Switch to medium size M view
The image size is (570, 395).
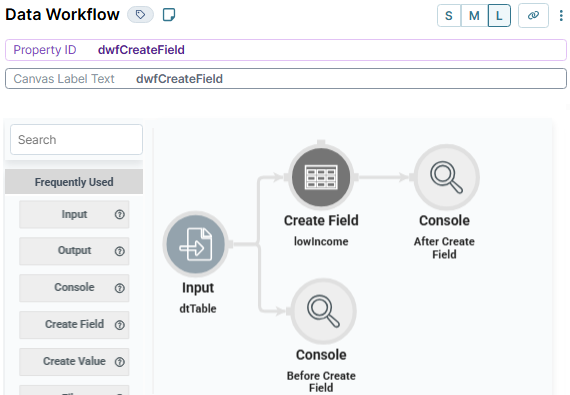point(474,16)
